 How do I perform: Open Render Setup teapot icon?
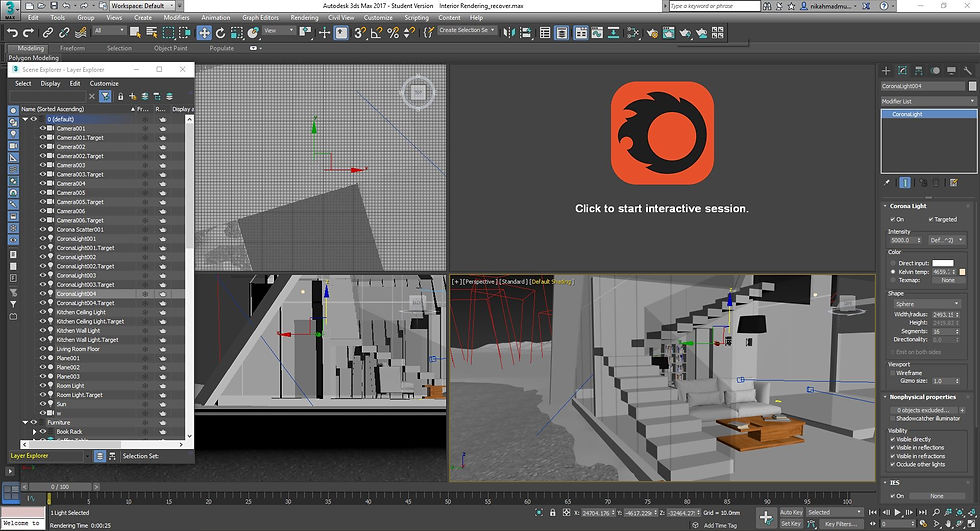click(x=652, y=32)
